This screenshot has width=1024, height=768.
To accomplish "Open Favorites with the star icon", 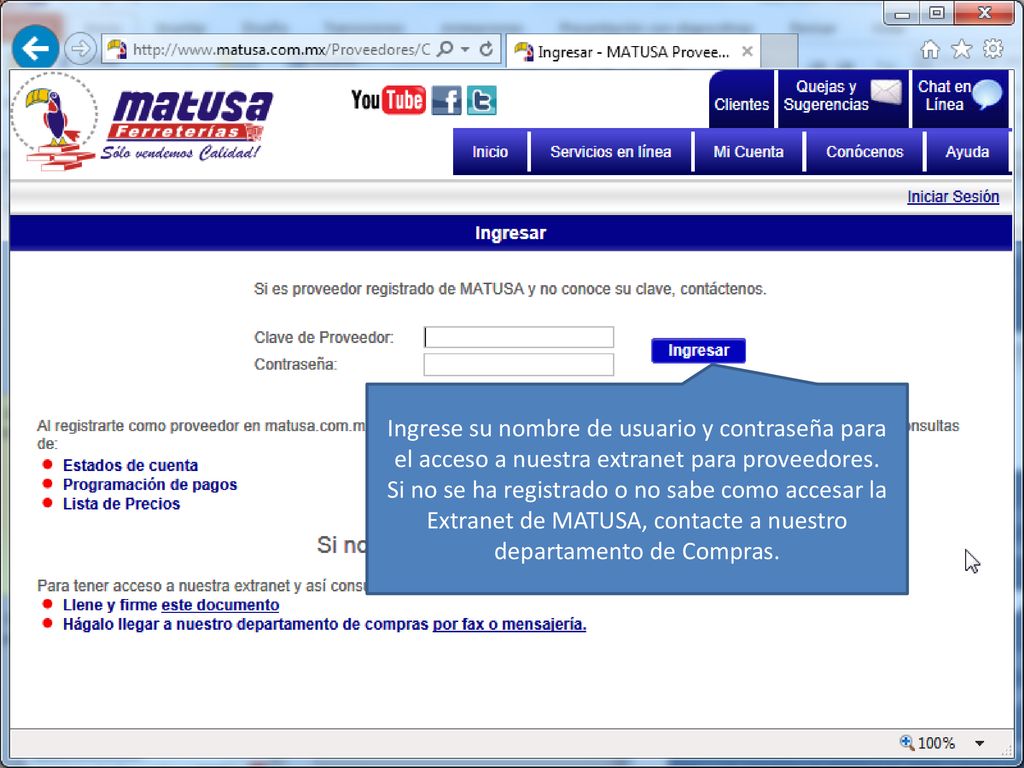I will click(x=961, y=49).
